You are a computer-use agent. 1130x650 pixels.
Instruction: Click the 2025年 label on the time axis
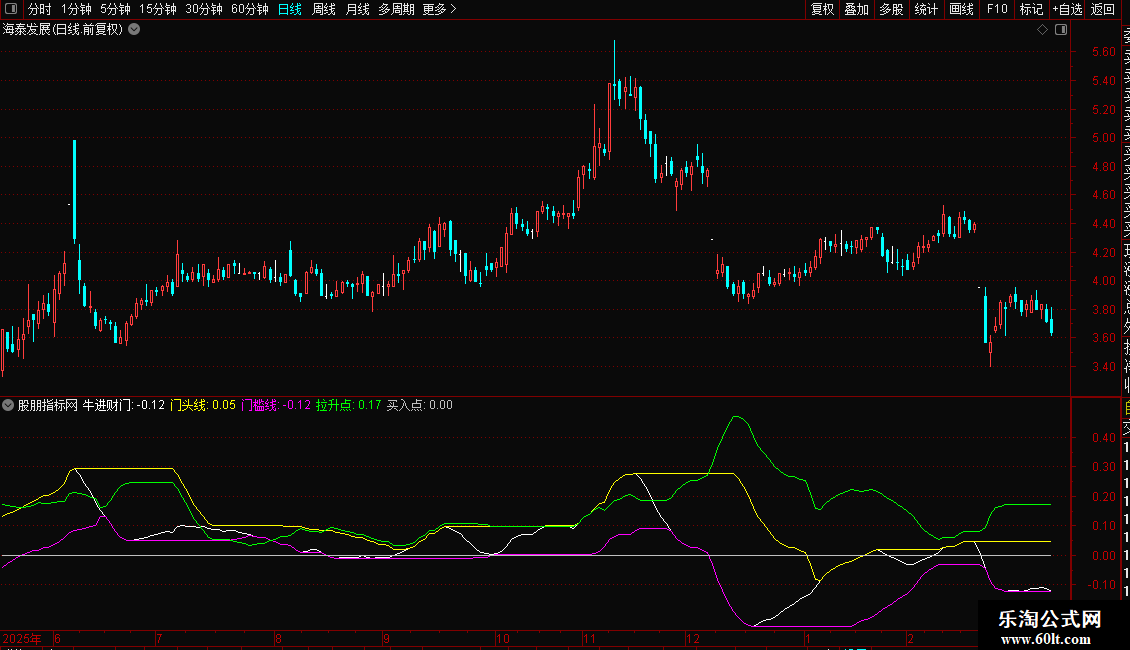point(23,638)
